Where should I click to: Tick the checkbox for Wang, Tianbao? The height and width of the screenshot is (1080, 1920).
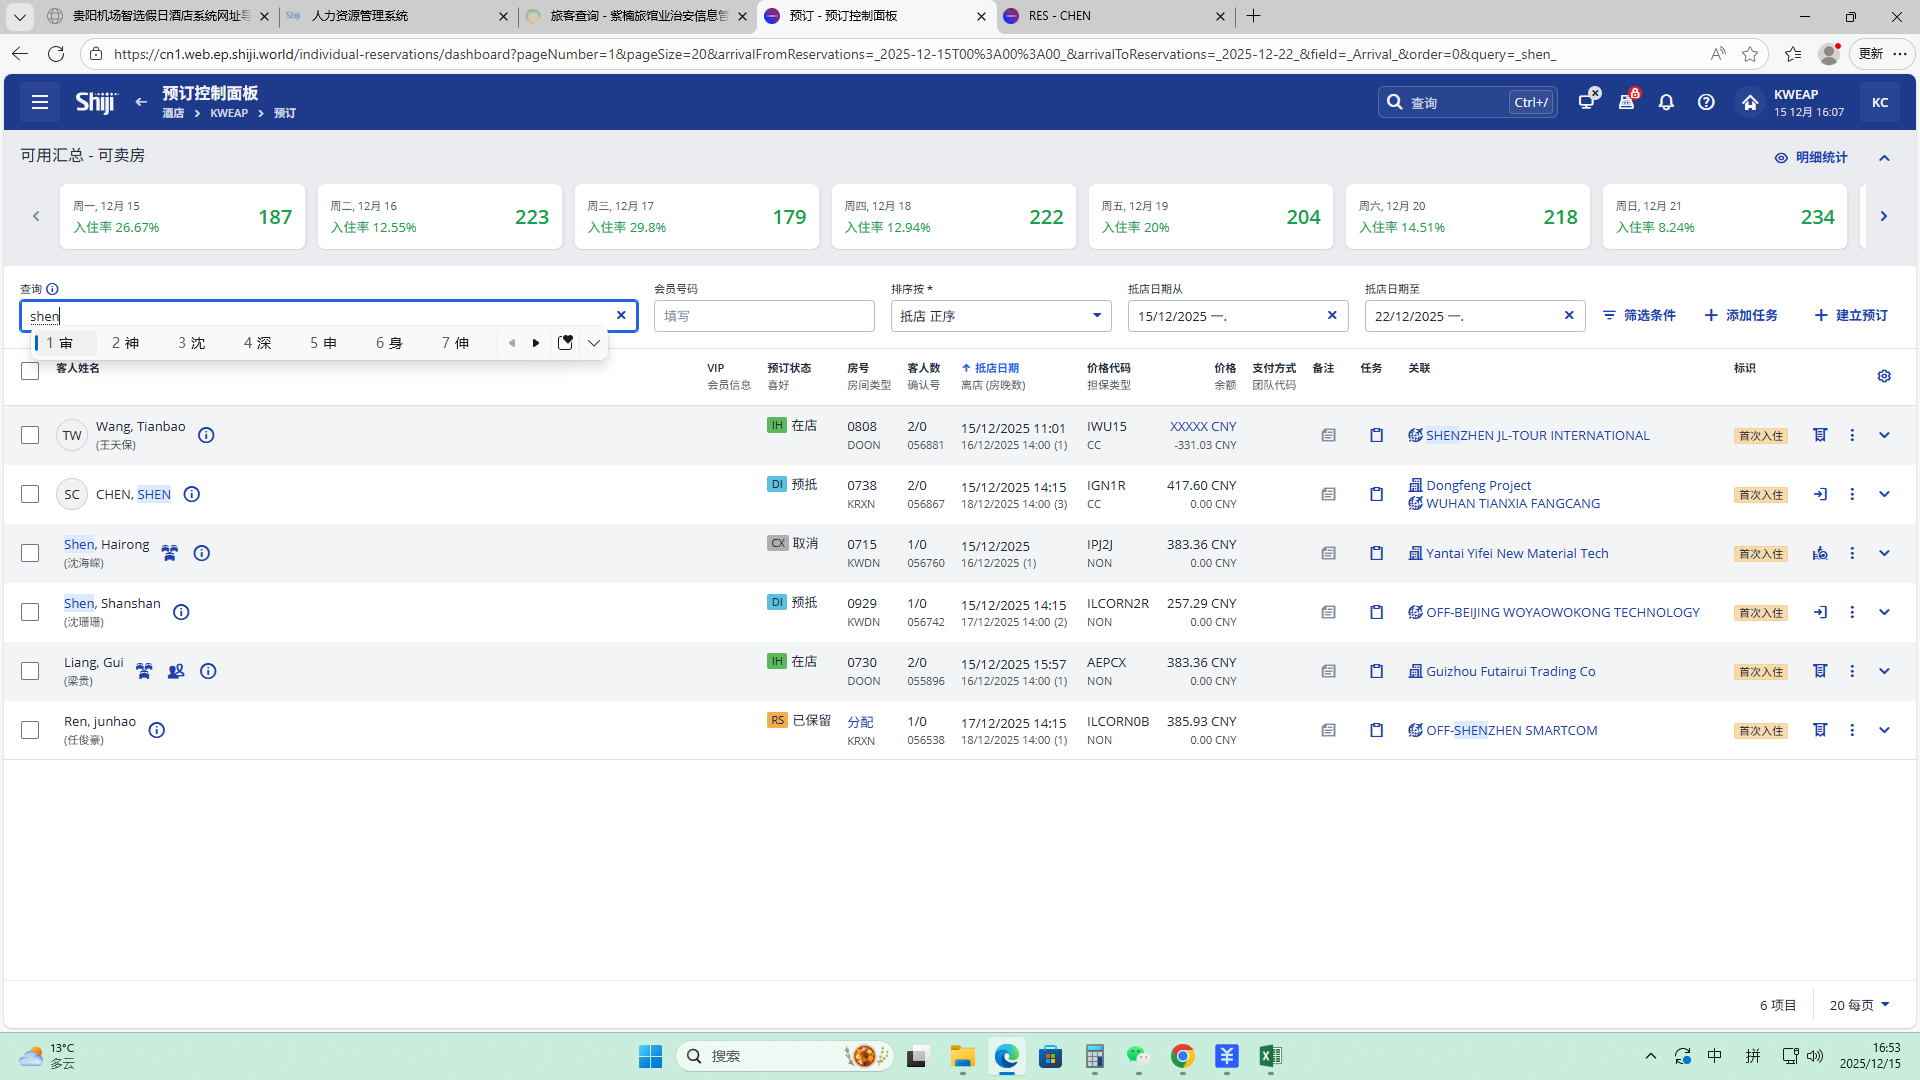tap(30, 435)
